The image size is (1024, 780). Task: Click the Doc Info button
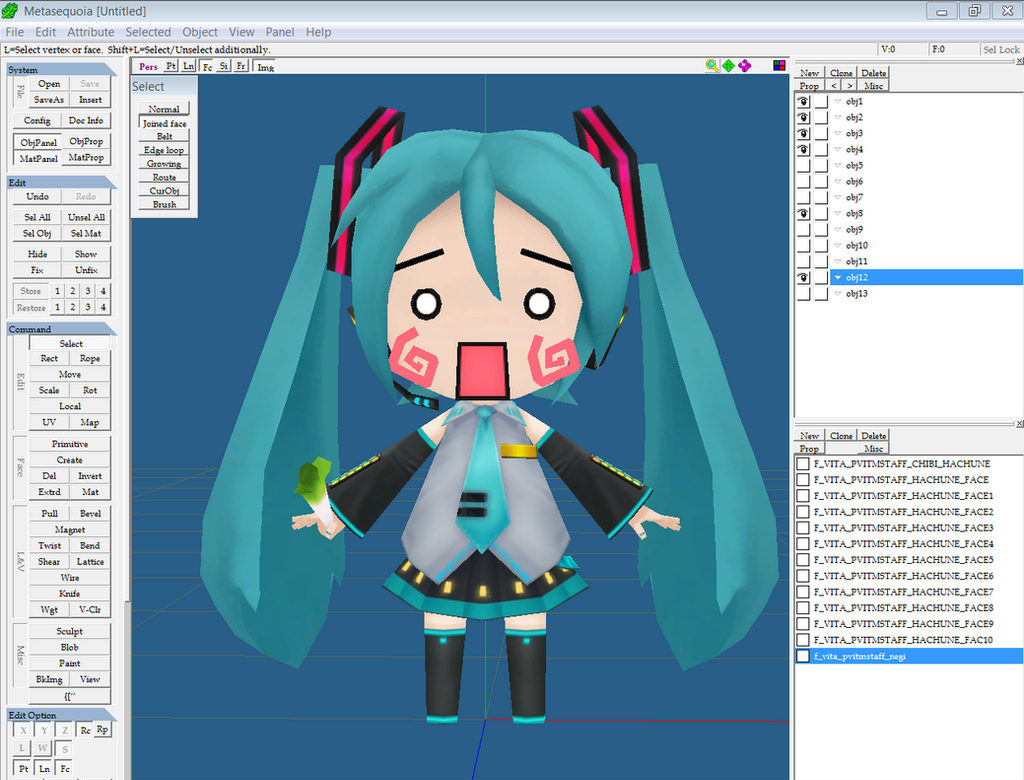pos(86,121)
